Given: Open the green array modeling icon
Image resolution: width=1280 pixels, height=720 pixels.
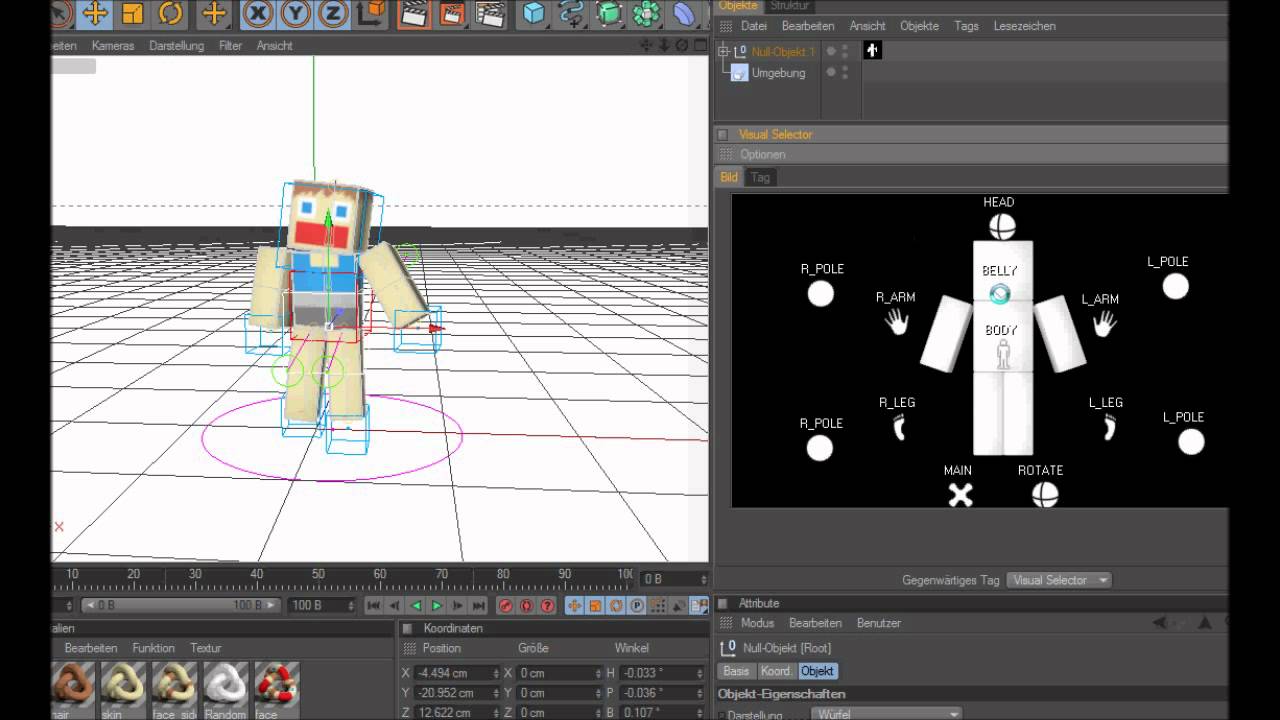Looking at the screenshot, I should pyautogui.click(x=646, y=13).
